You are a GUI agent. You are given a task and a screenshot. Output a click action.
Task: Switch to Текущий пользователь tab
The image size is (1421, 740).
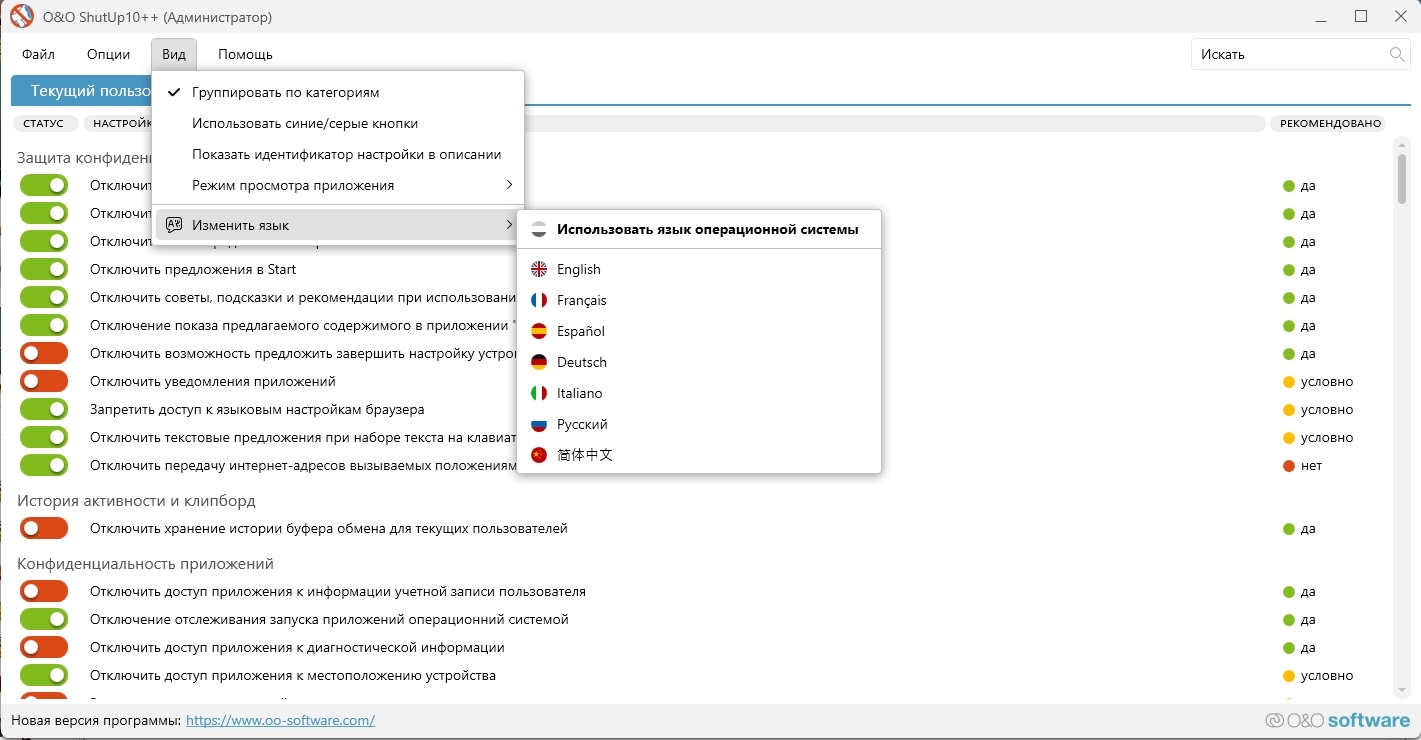[x=82, y=90]
